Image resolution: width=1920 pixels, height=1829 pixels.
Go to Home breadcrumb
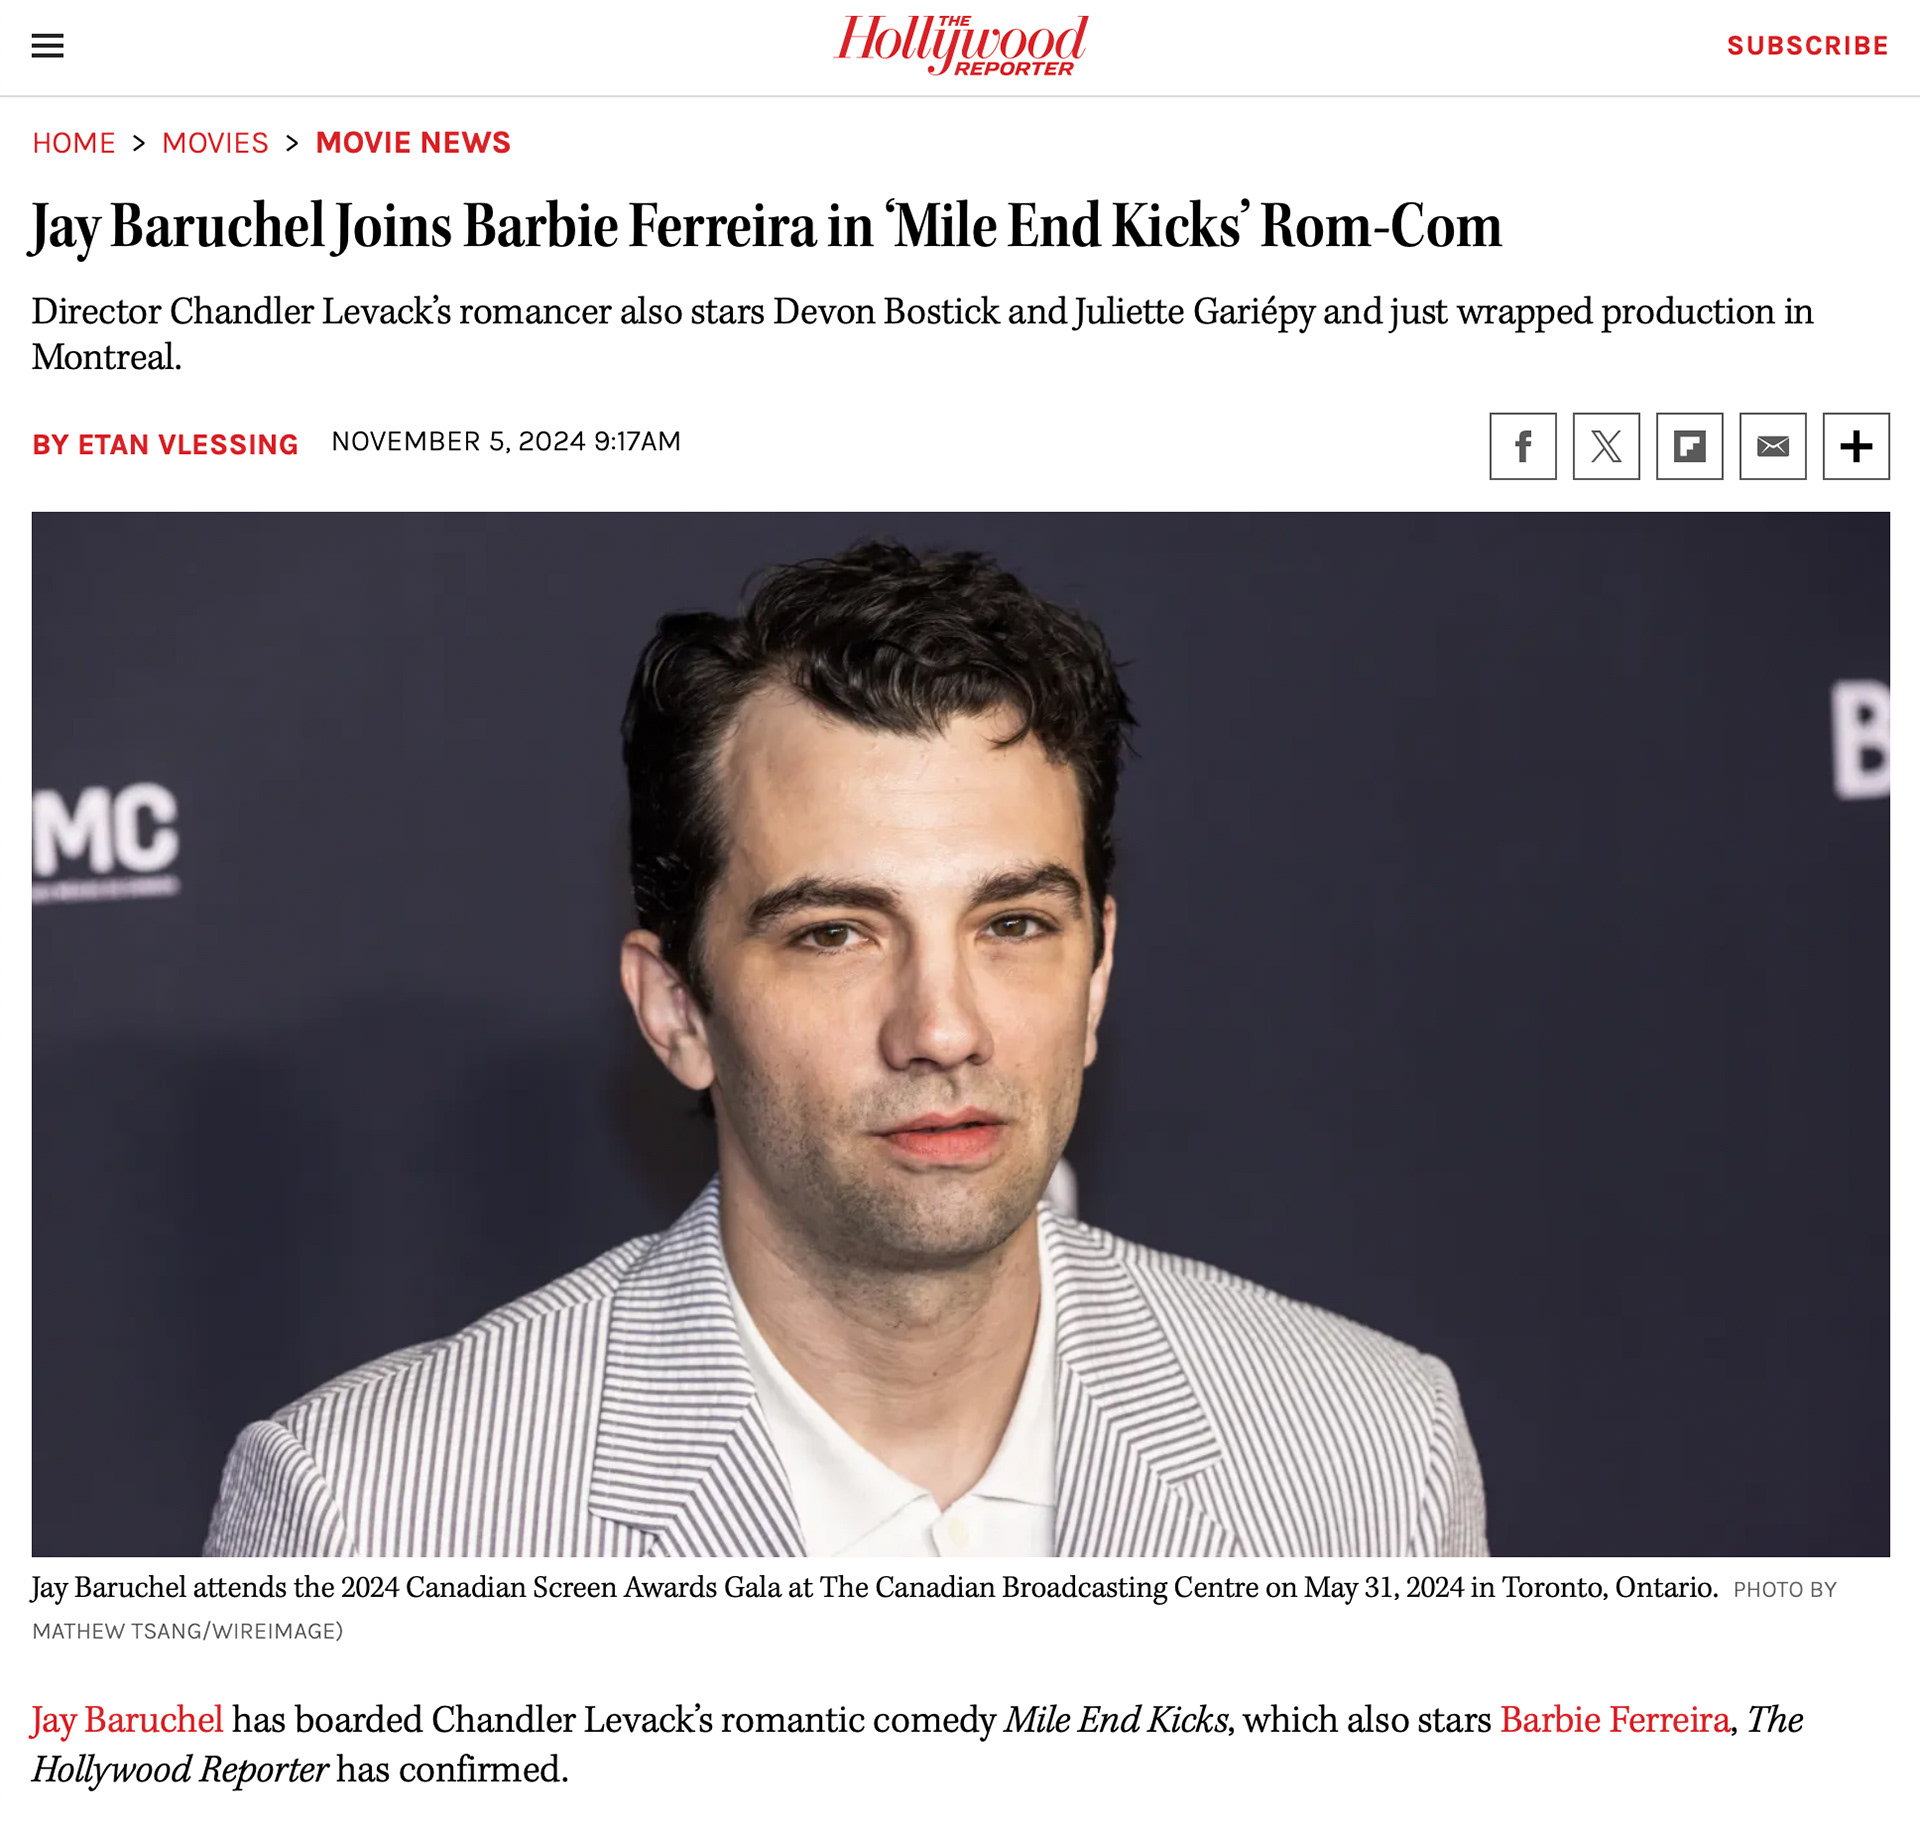point(74,143)
